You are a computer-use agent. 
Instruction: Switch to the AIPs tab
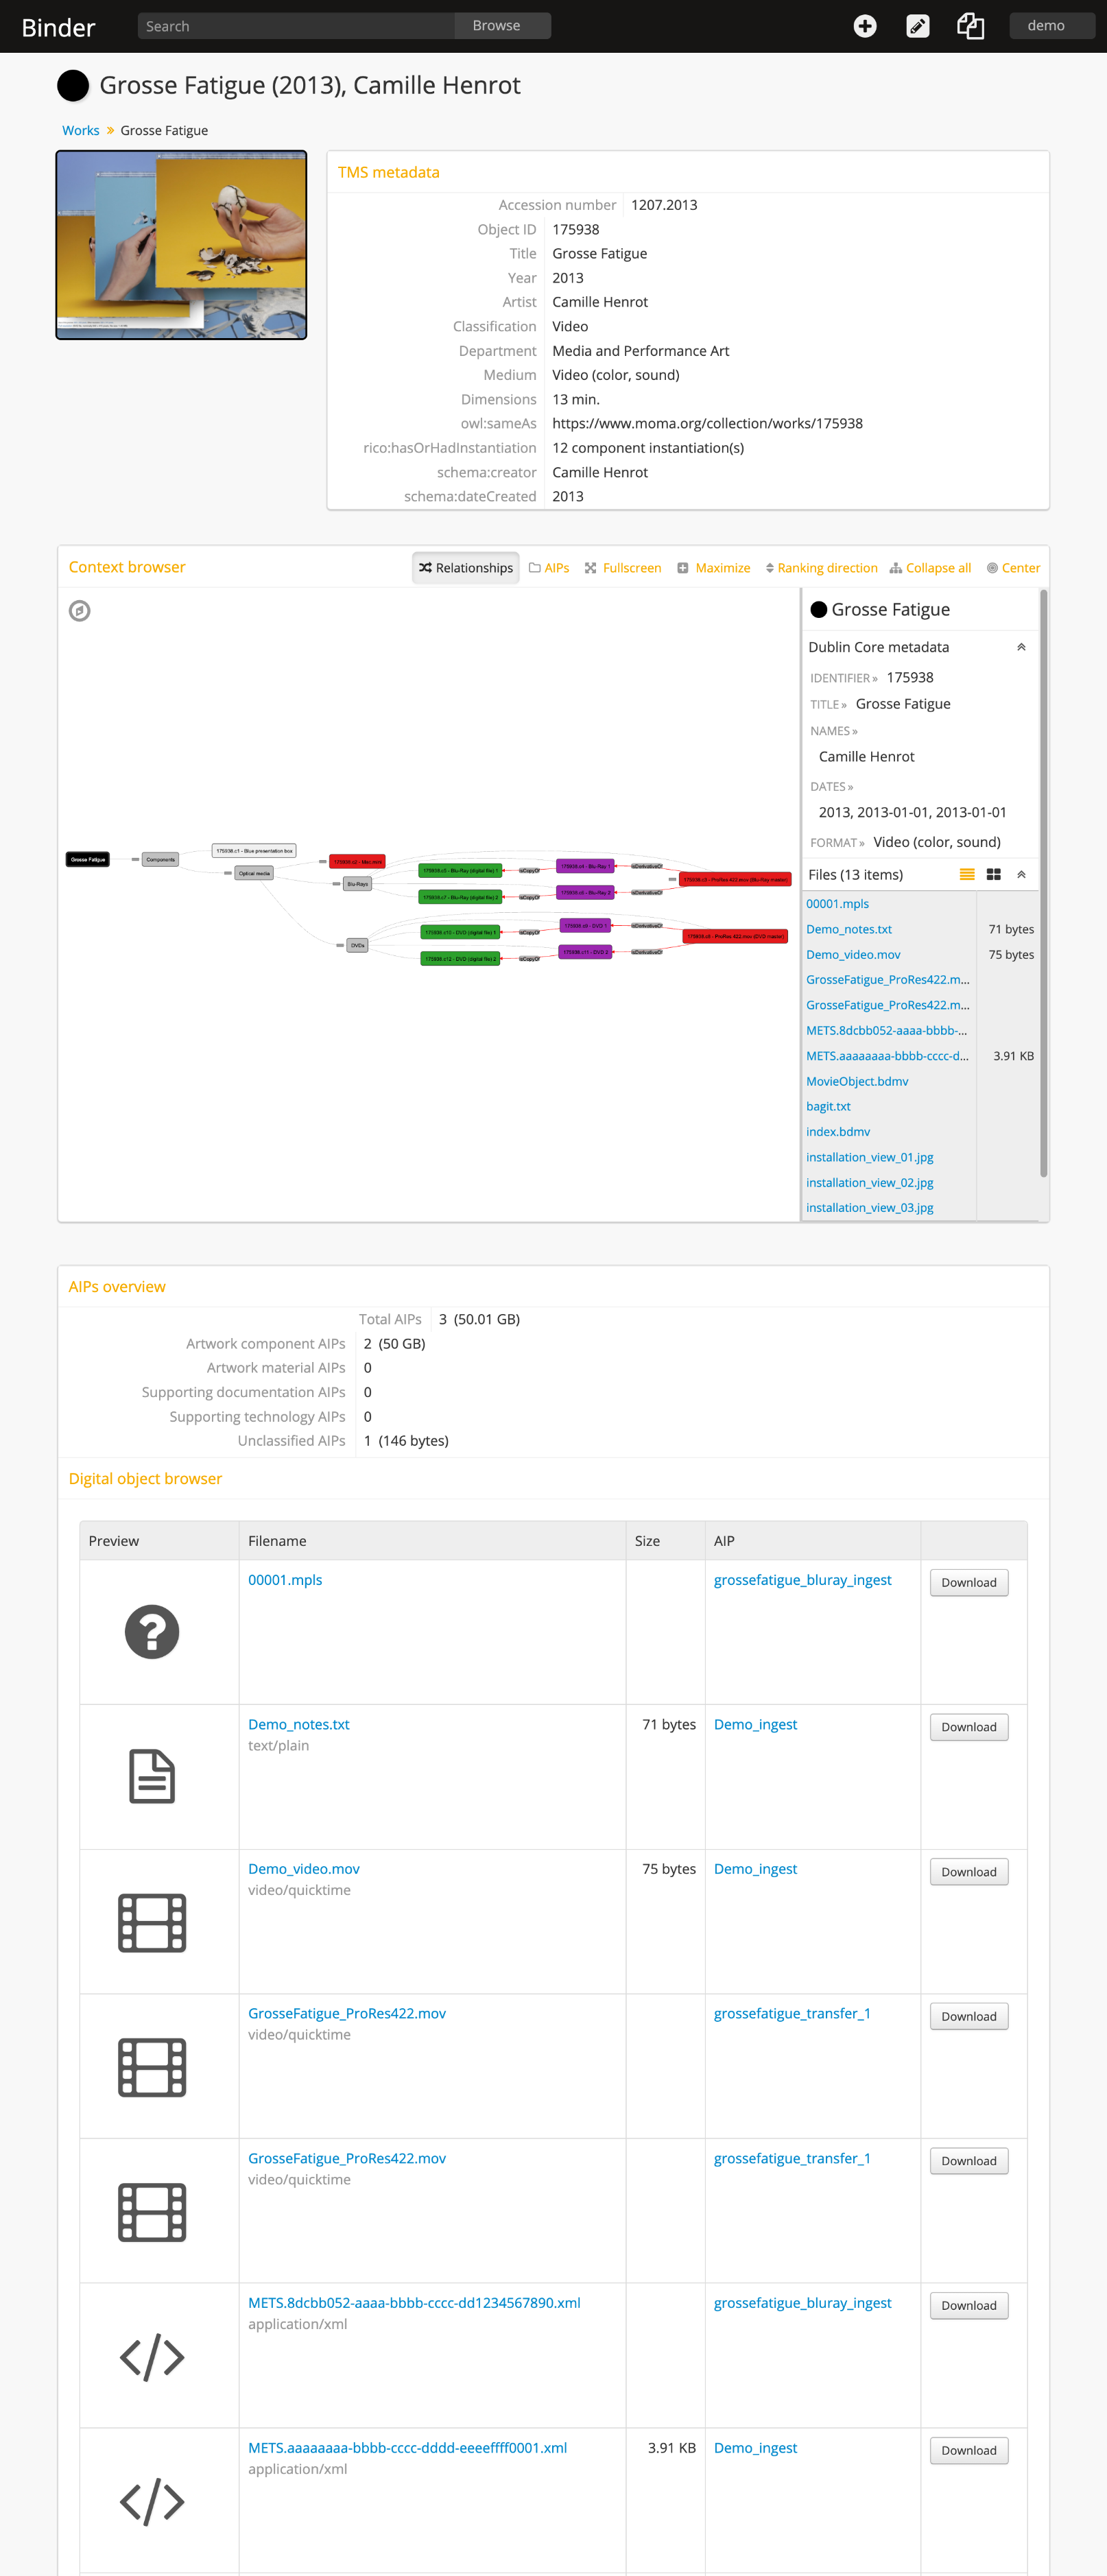549,568
